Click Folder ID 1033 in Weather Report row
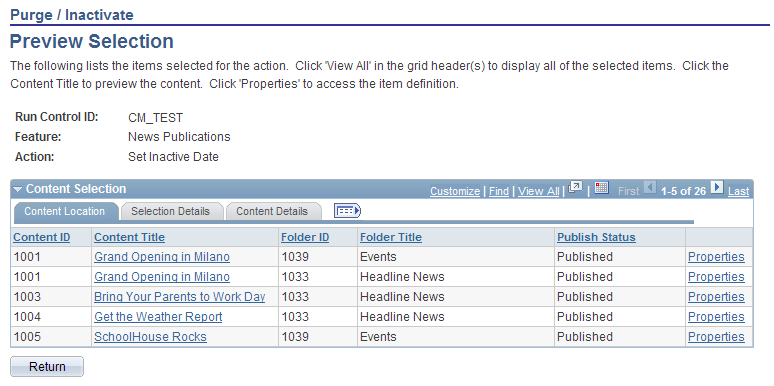 [295, 317]
